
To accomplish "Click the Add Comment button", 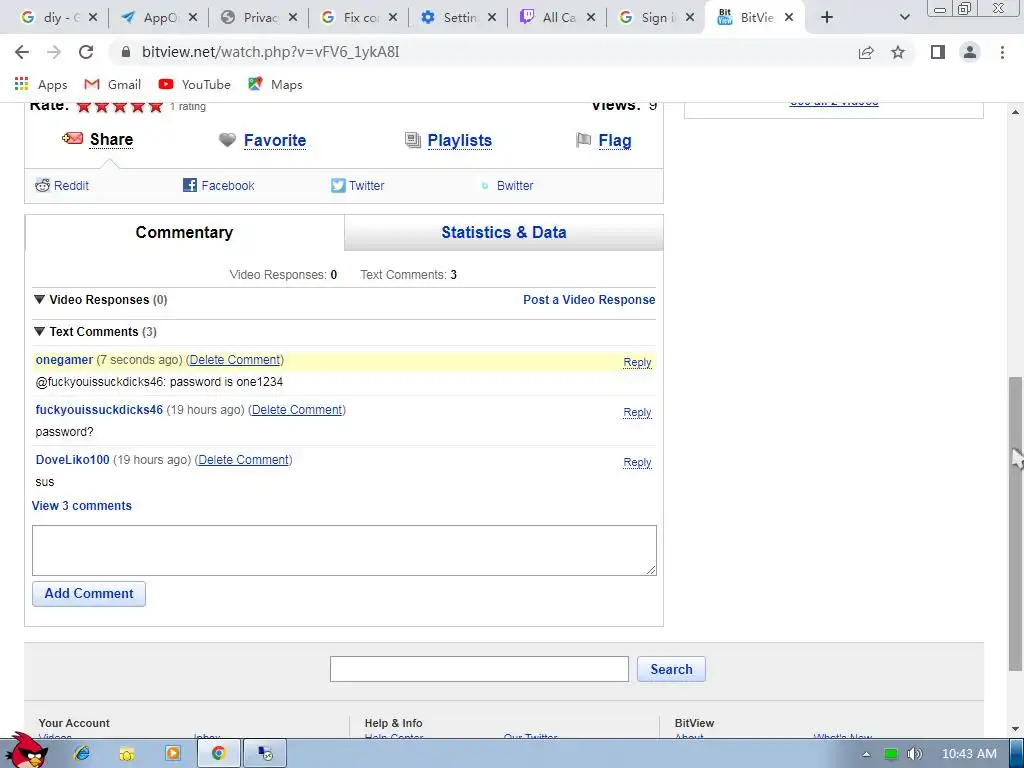I will coord(89,594).
